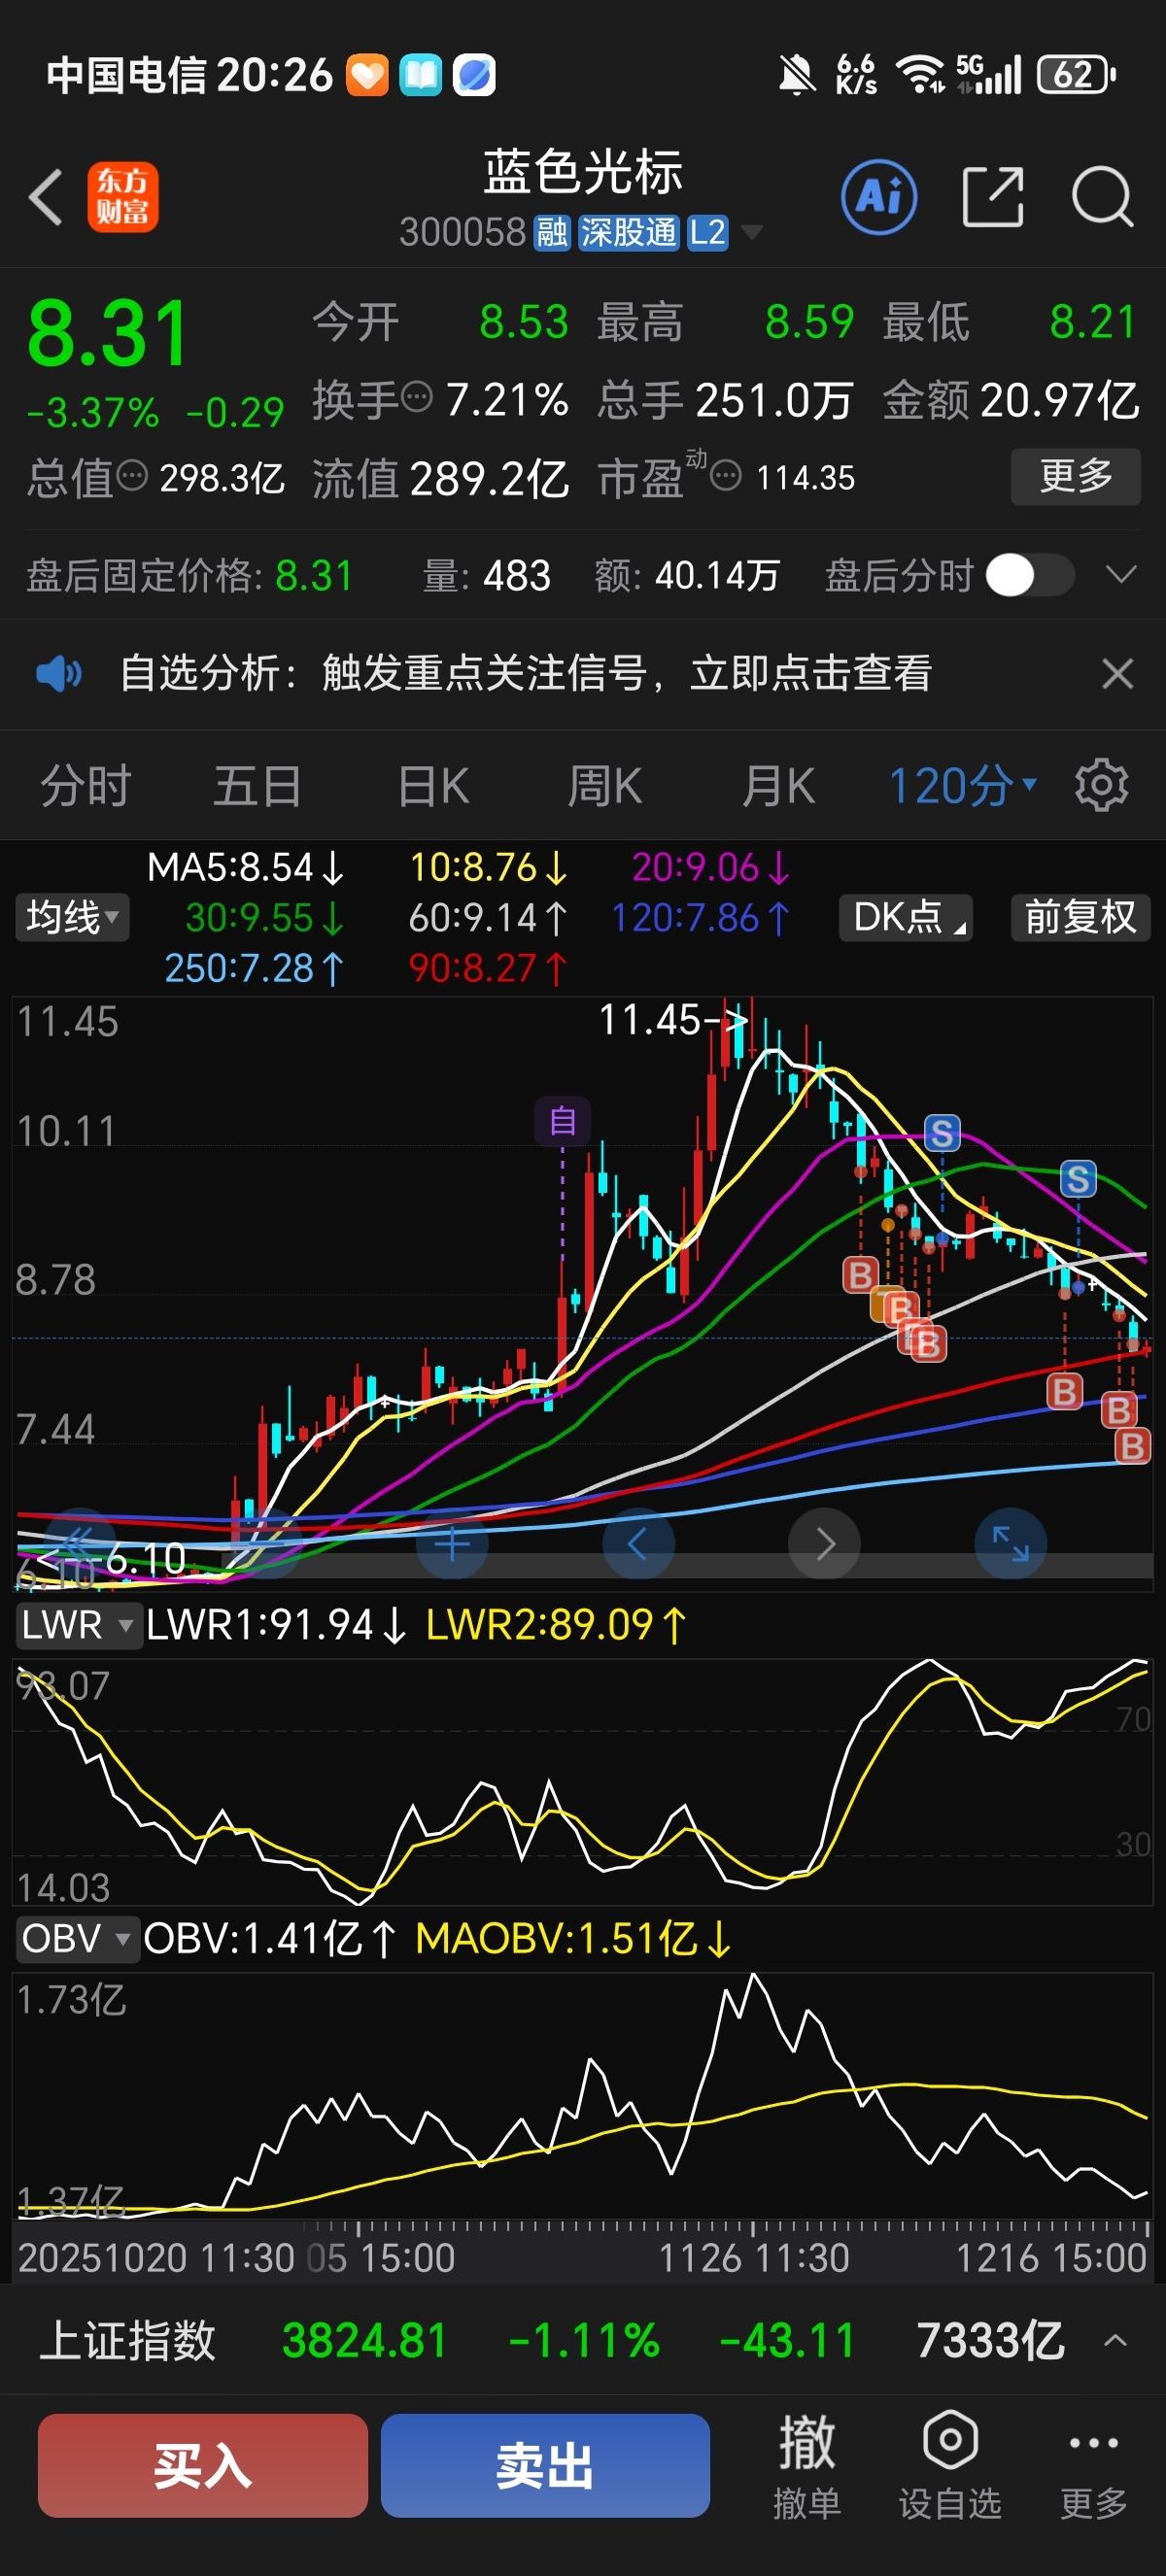Tap the red 买入 buy button
The image size is (1166, 2576).
203,2465
